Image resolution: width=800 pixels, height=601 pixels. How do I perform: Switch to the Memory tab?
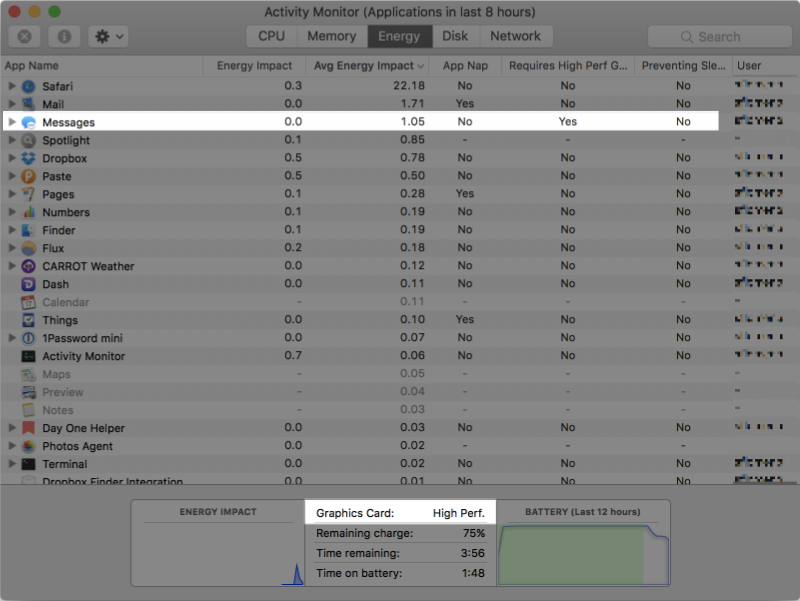coord(332,36)
